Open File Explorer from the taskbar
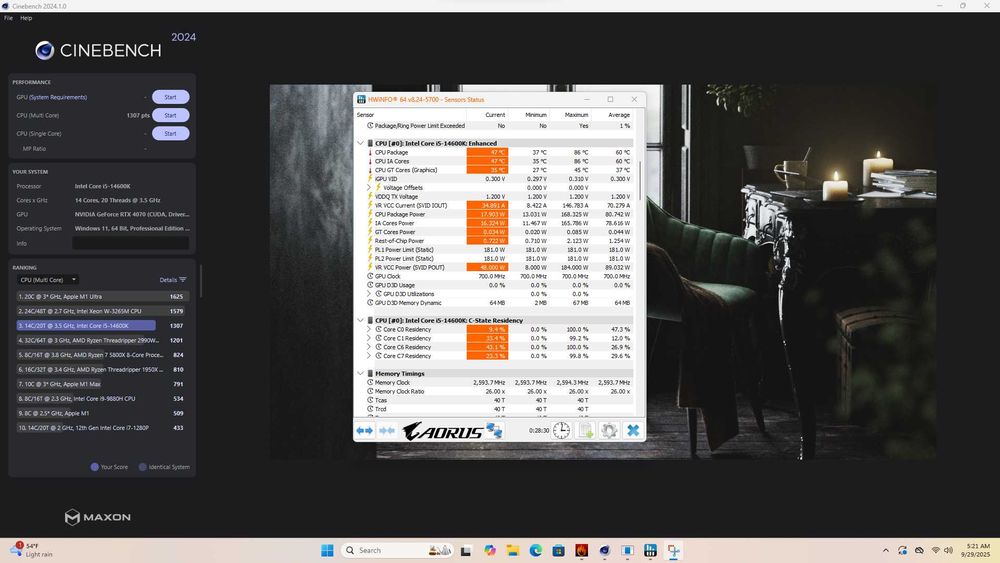Viewport: 1000px width, 563px height. pyautogui.click(x=513, y=550)
